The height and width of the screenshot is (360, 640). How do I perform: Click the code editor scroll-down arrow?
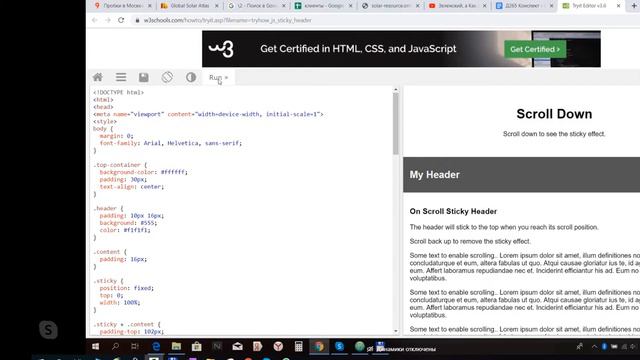(x=396, y=331)
